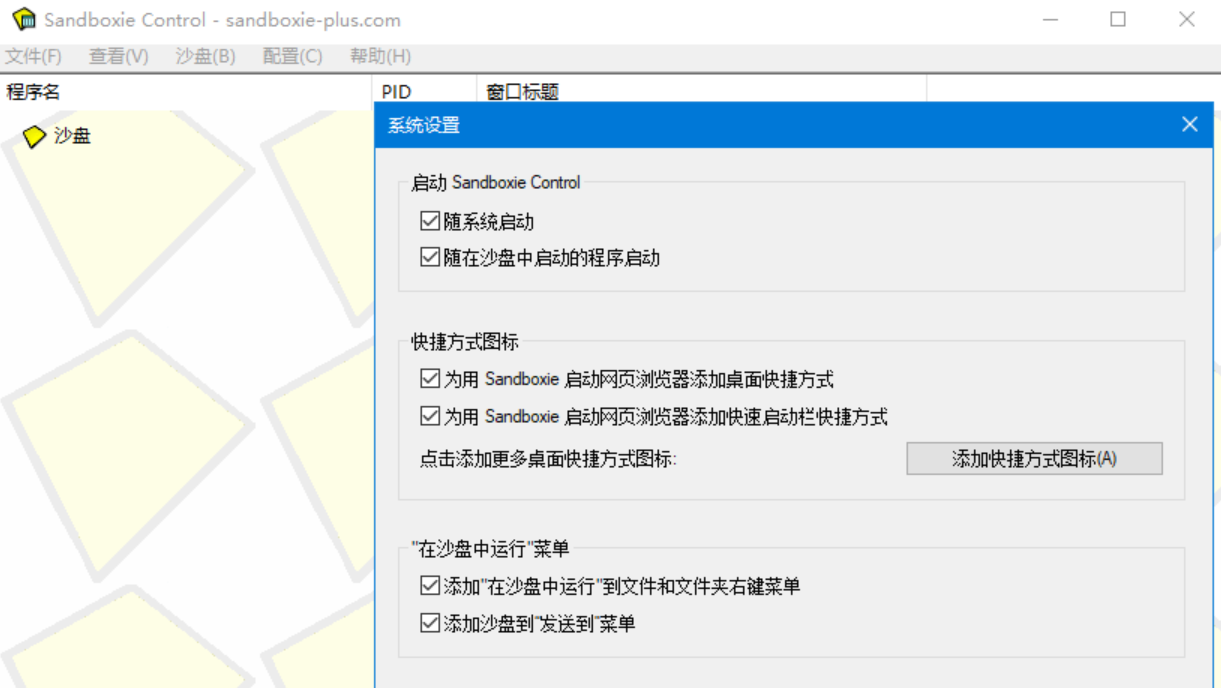1221x688 pixels.
Task: Select the 沙盘 tree row text
Action: click(x=72, y=136)
